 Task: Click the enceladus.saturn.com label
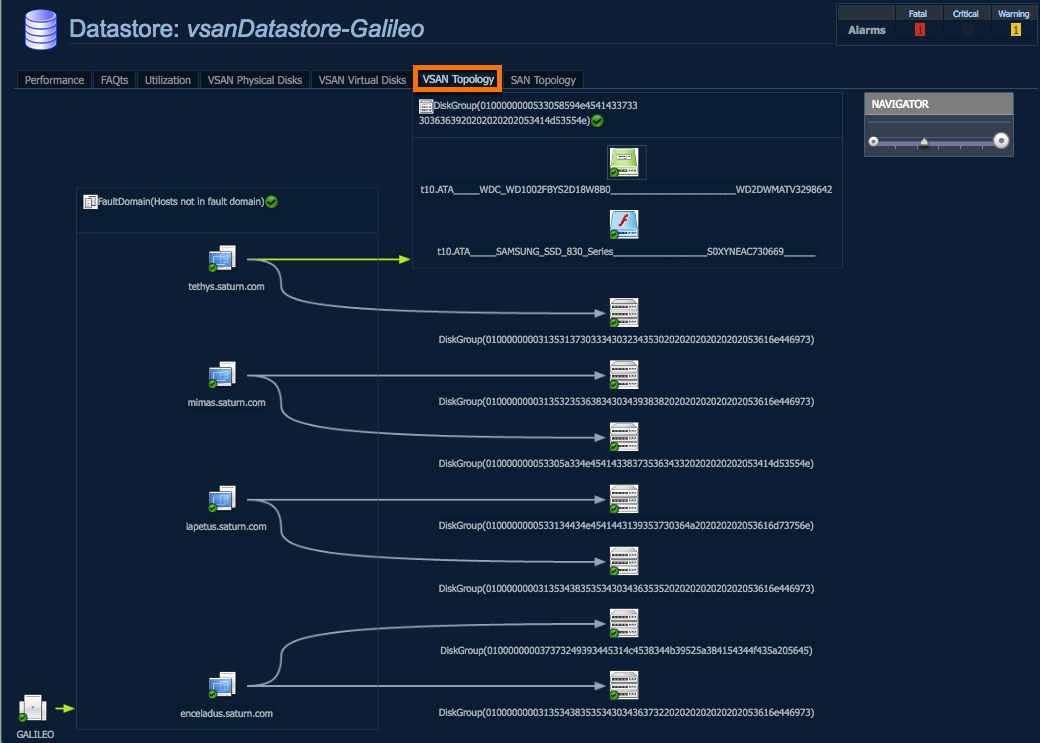[226, 714]
